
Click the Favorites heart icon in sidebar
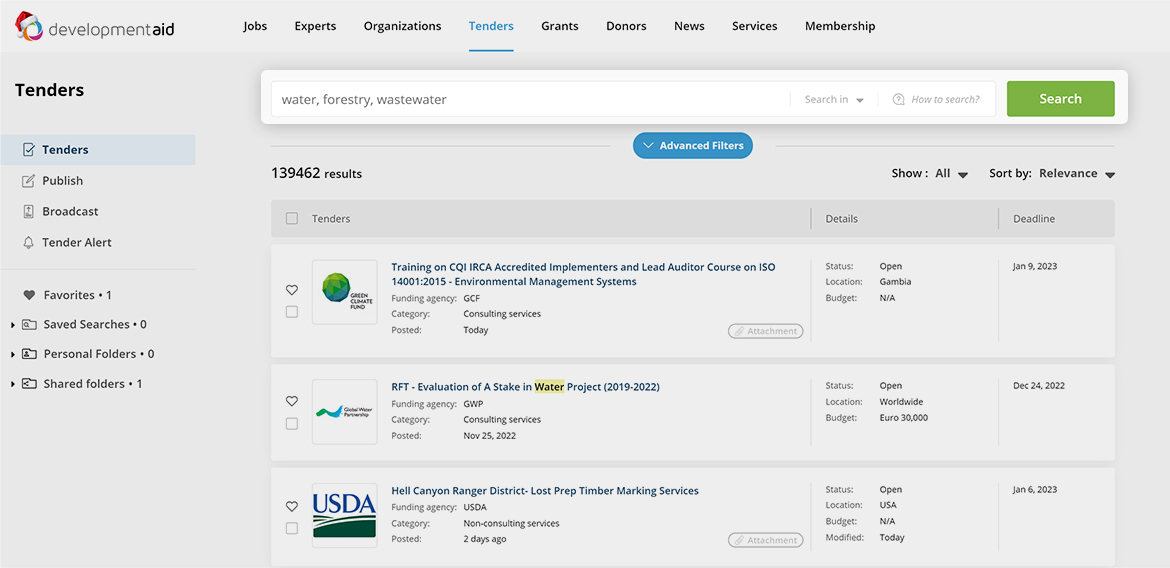[29, 295]
